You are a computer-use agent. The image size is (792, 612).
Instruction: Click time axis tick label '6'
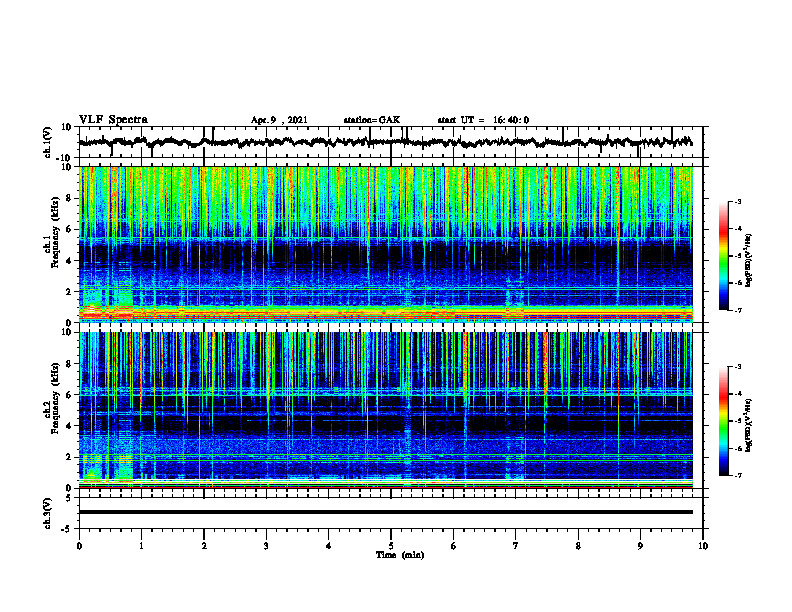pyautogui.click(x=454, y=546)
